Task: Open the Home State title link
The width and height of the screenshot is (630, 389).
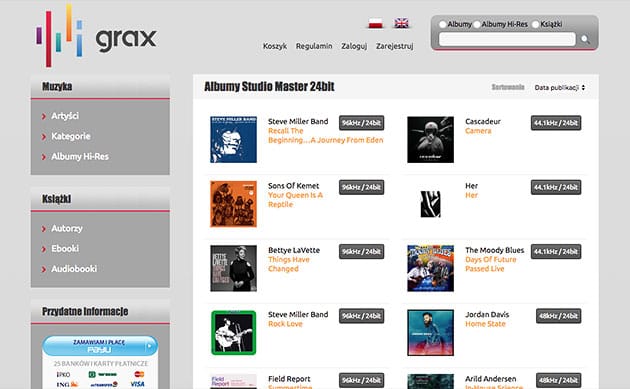Action: (485, 324)
